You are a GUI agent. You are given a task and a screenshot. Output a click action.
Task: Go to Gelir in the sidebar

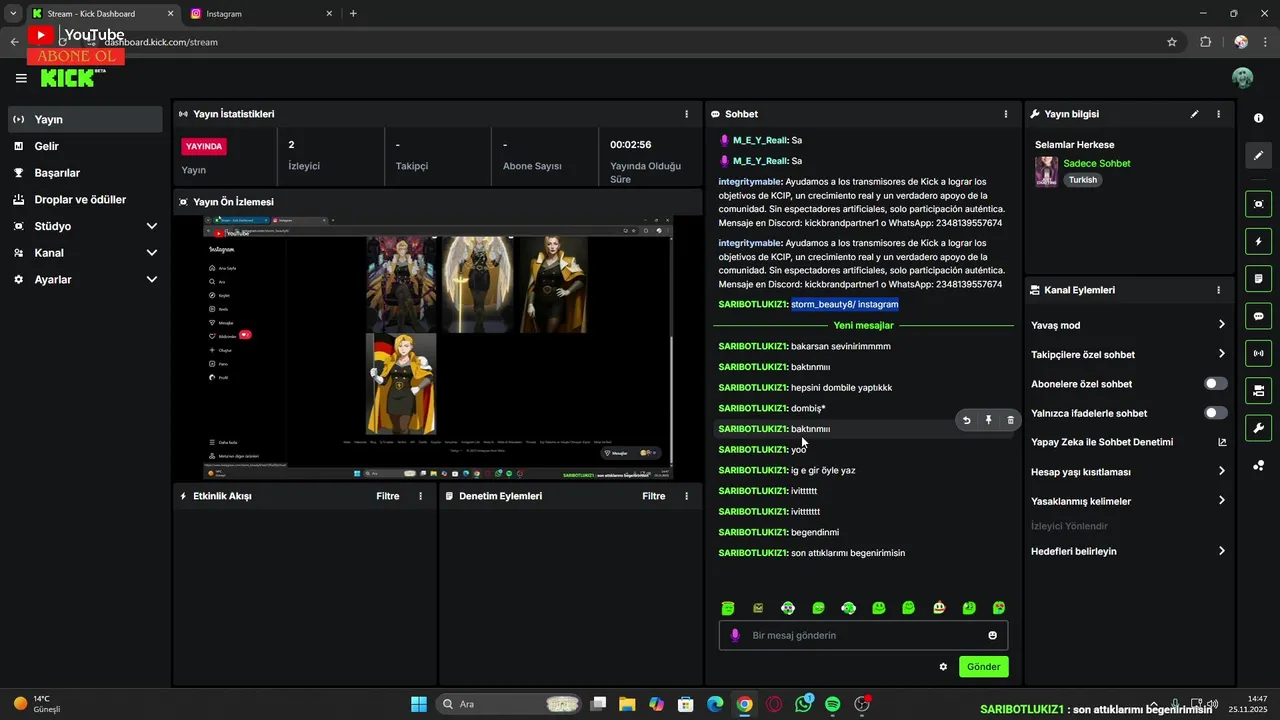pos(85,146)
